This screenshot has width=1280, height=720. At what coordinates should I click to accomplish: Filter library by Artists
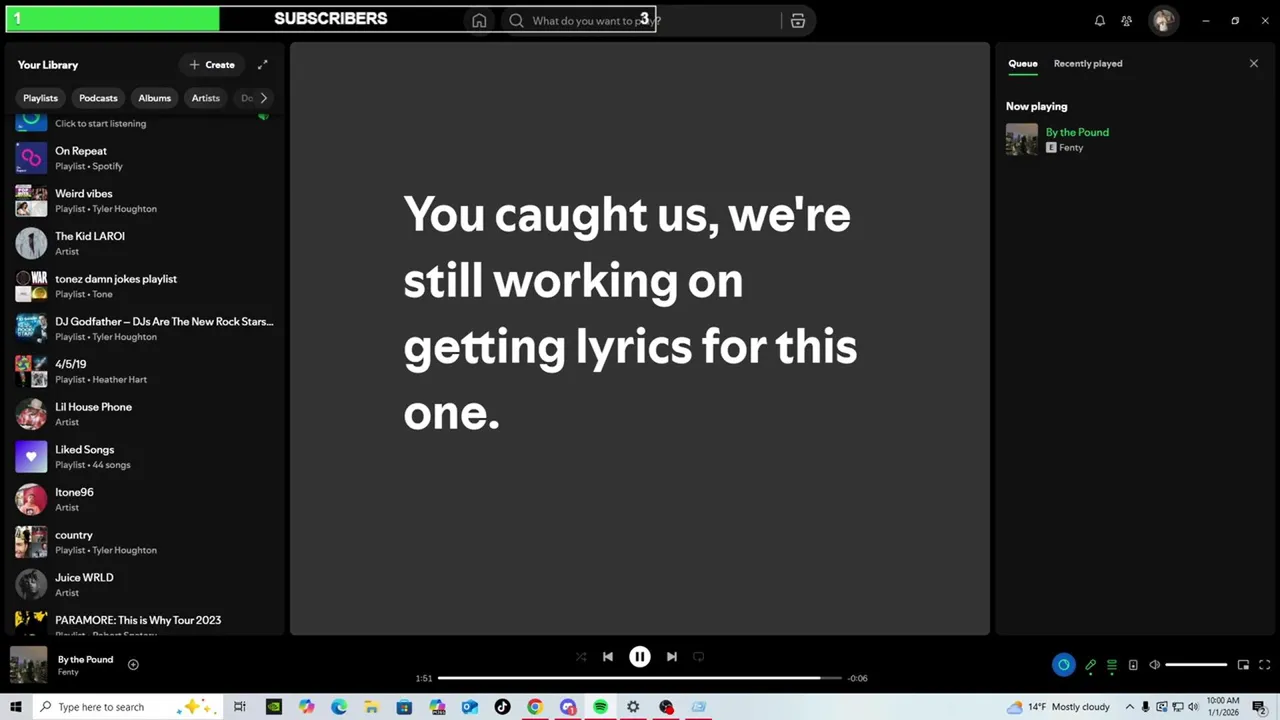[205, 98]
